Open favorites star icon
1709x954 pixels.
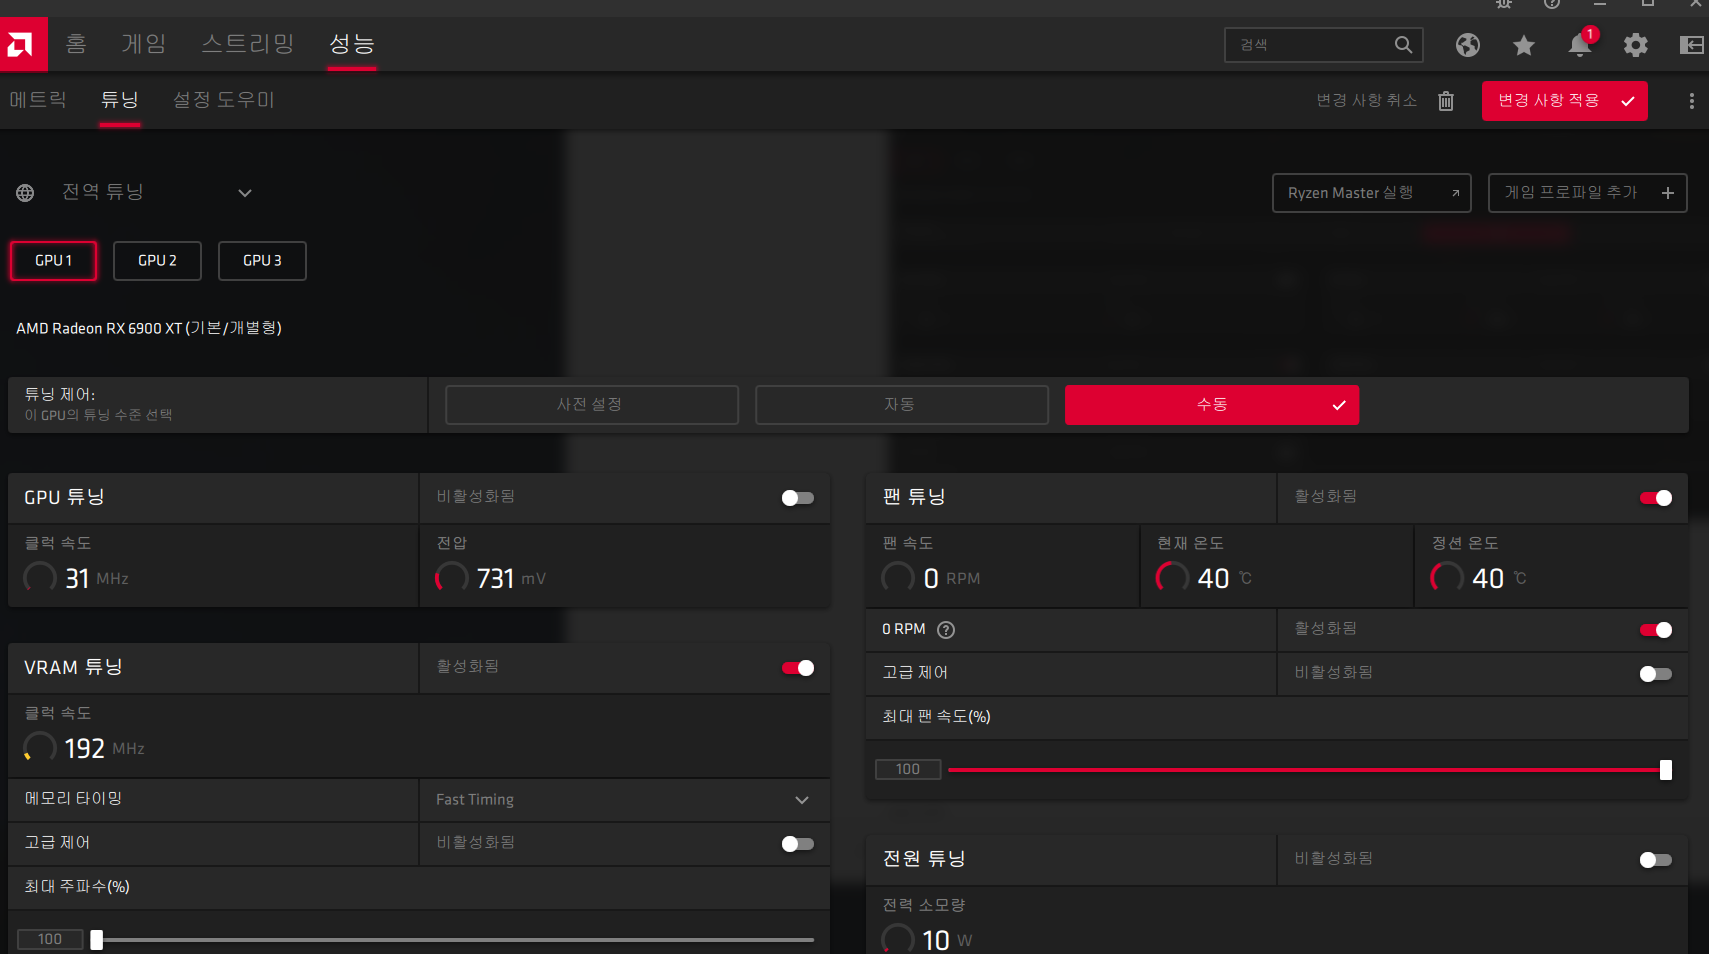1523,45
